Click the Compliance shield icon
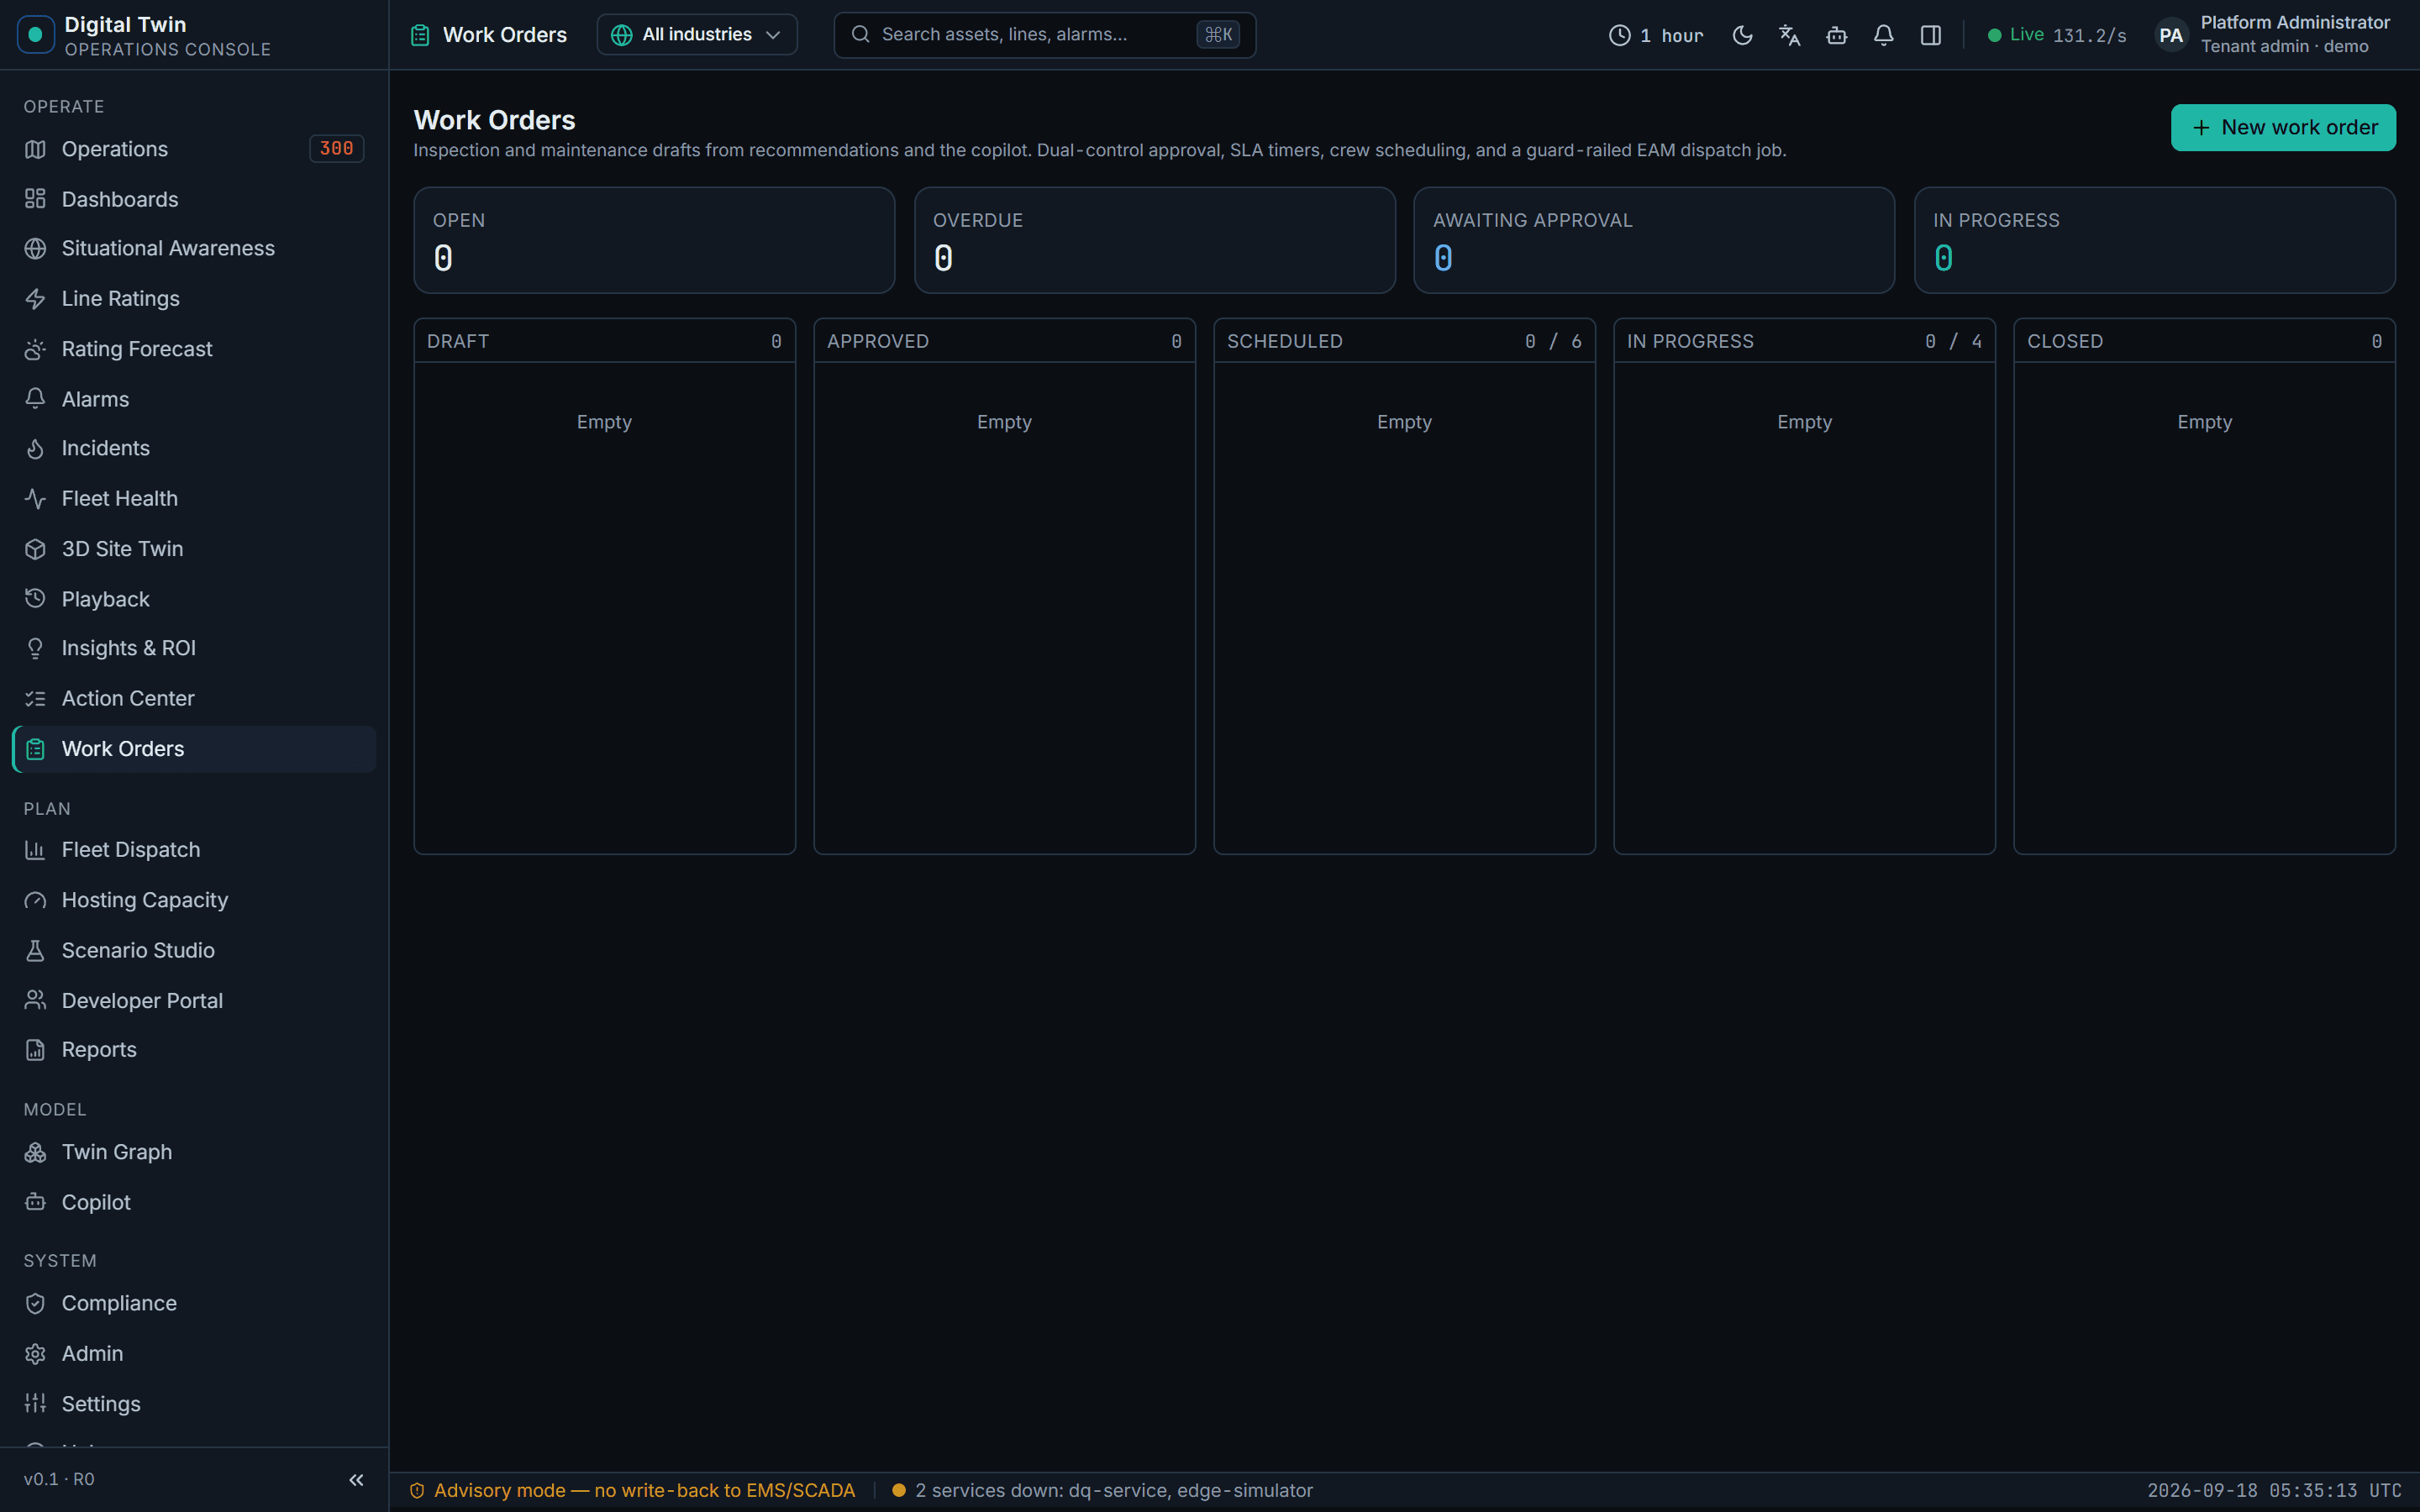The image size is (2420, 1512). [x=35, y=1303]
